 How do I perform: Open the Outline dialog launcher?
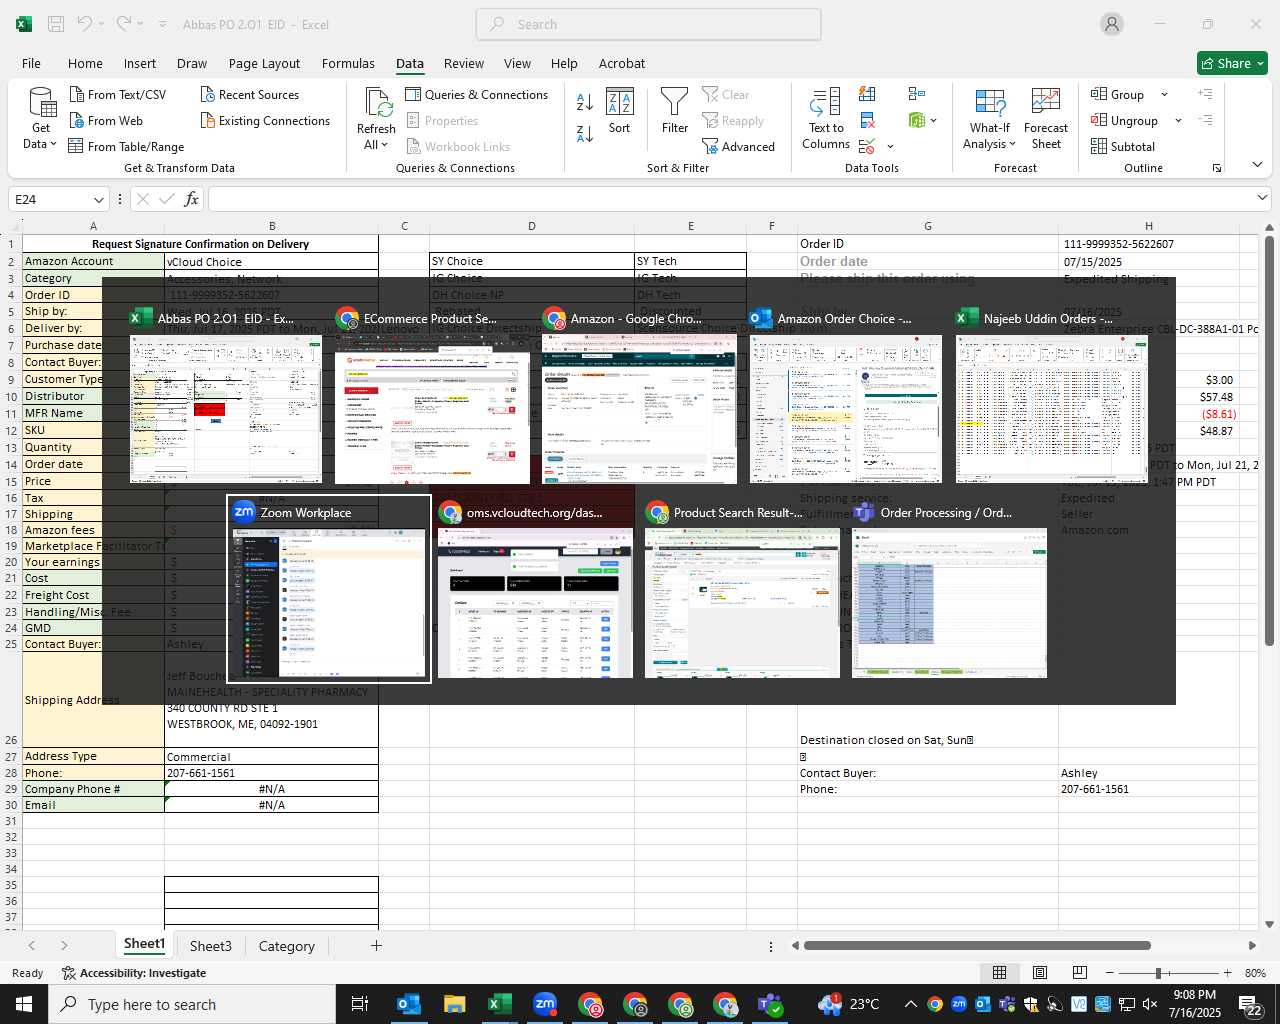tap(1217, 168)
